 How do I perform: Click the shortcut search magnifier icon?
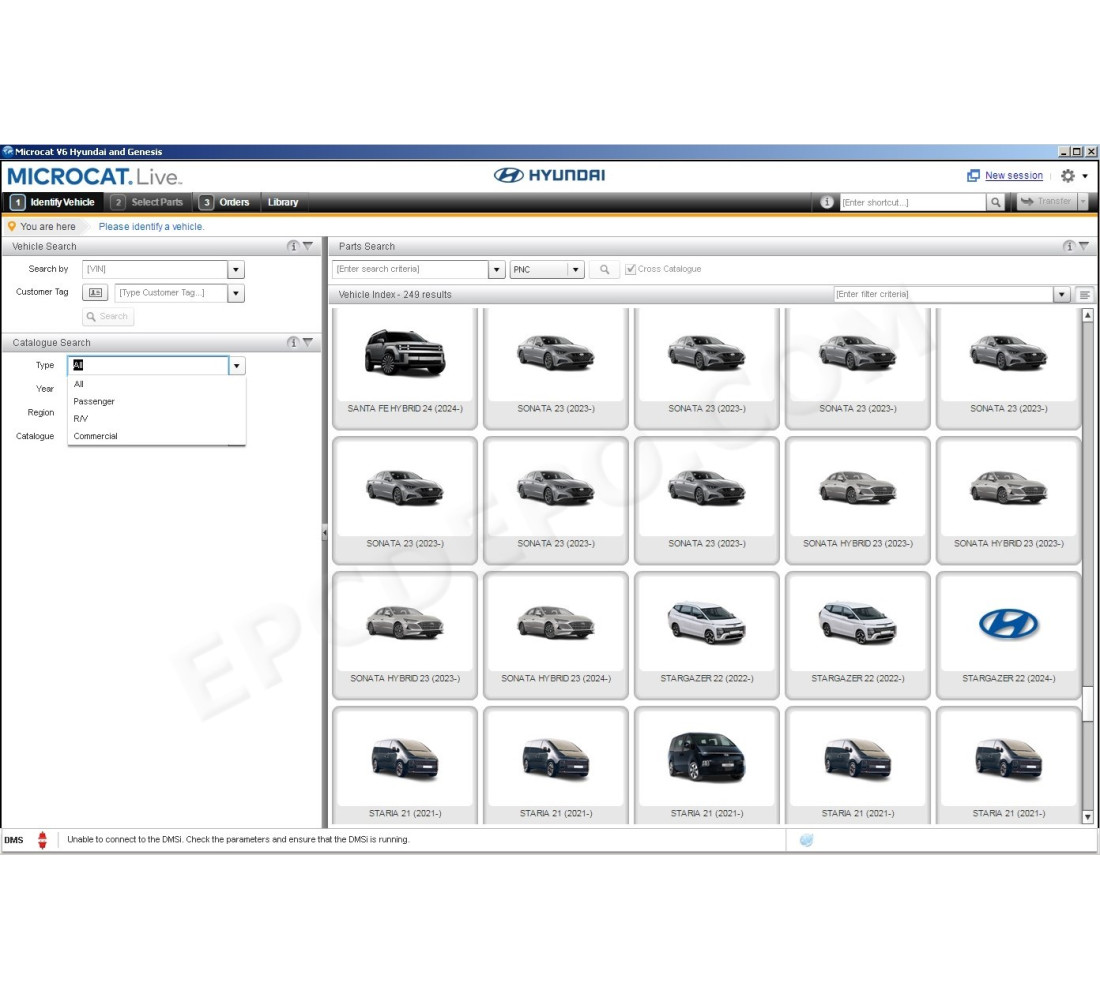(996, 202)
